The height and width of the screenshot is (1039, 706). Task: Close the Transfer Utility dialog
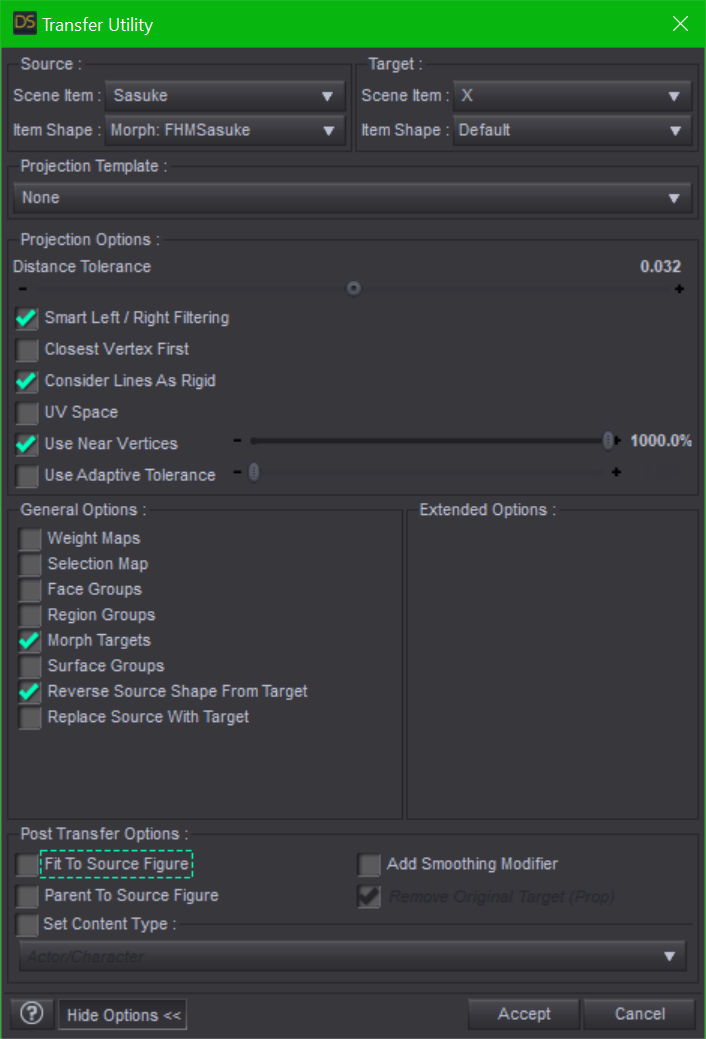click(680, 24)
